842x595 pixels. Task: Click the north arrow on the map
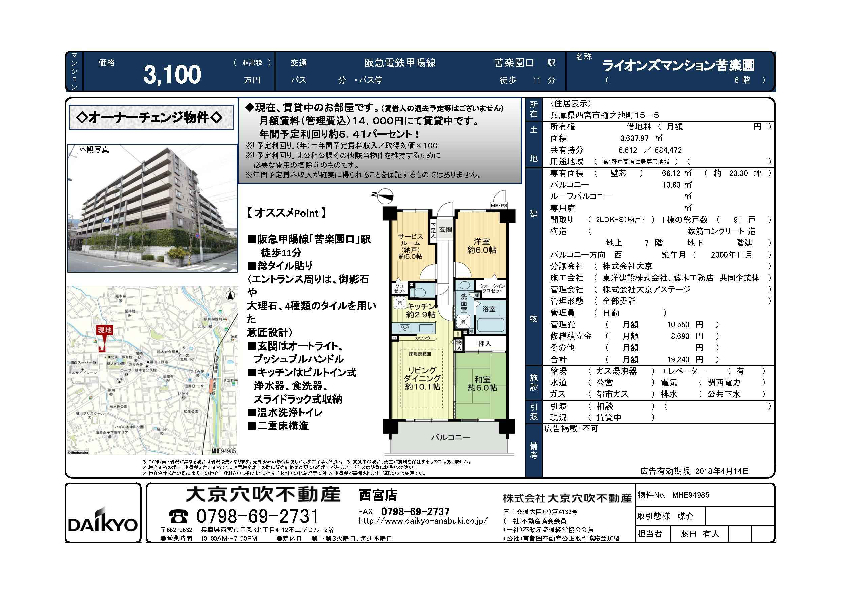[x=230, y=294]
